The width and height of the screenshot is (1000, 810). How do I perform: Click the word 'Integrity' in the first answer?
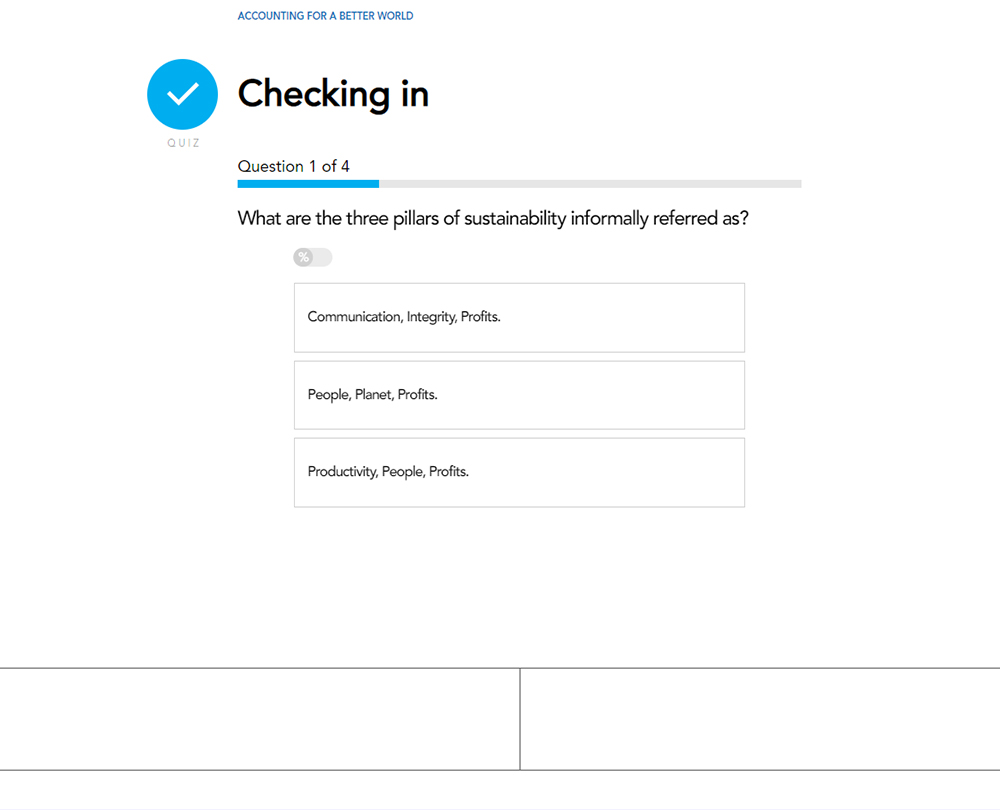click(x=431, y=317)
